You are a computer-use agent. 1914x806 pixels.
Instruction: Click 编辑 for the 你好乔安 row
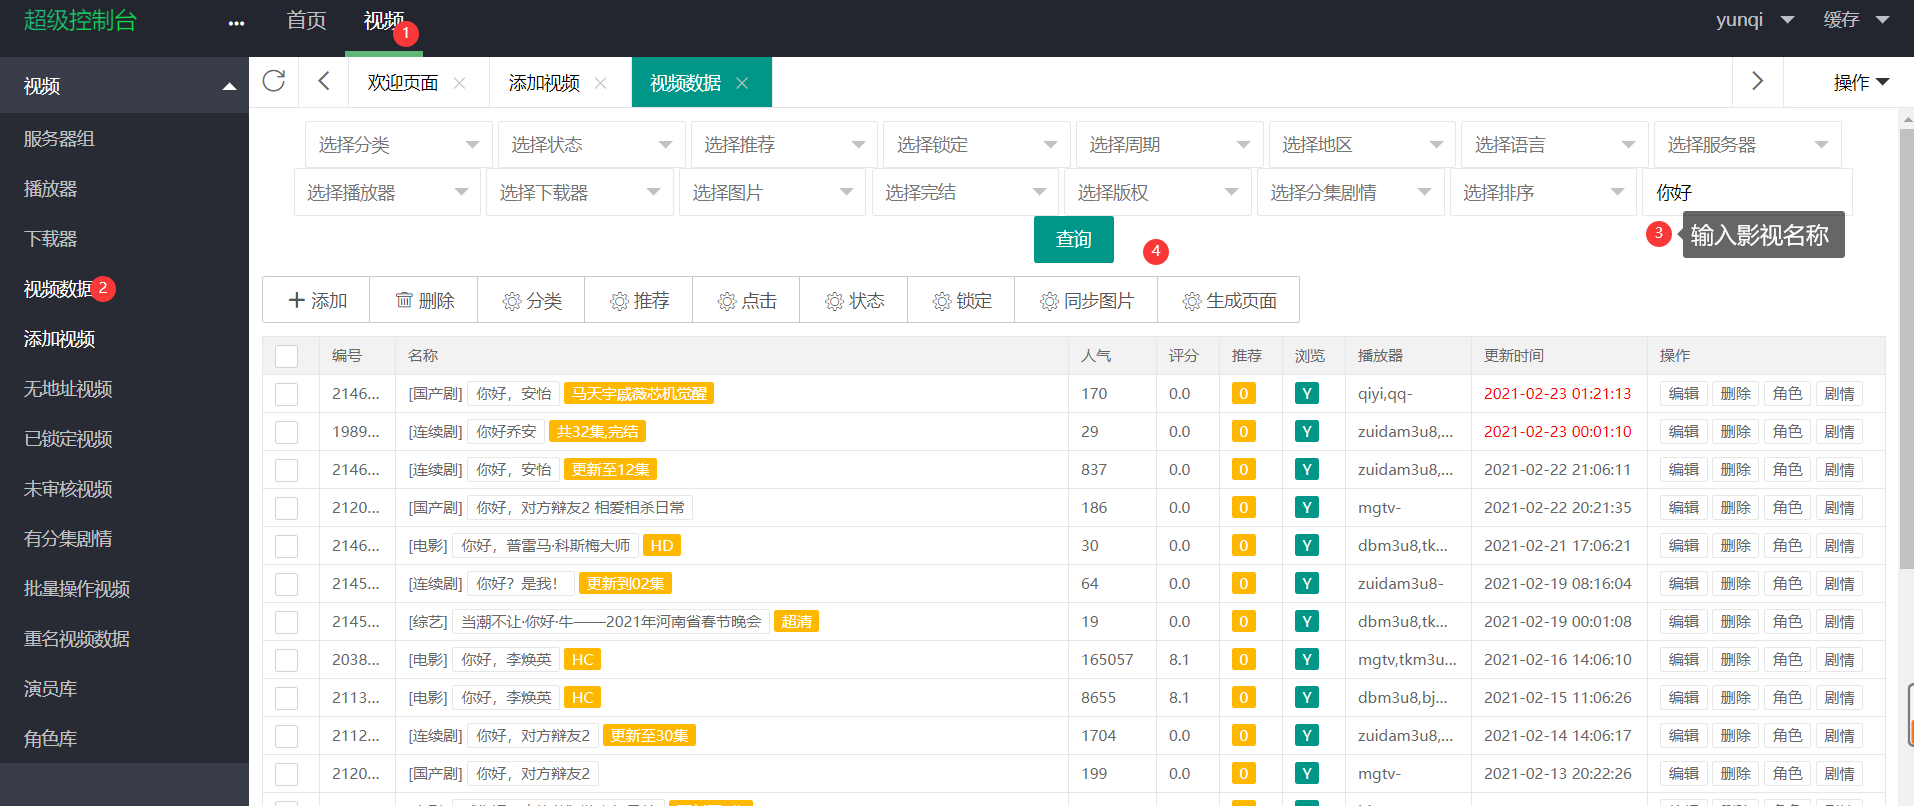(x=1683, y=432)
